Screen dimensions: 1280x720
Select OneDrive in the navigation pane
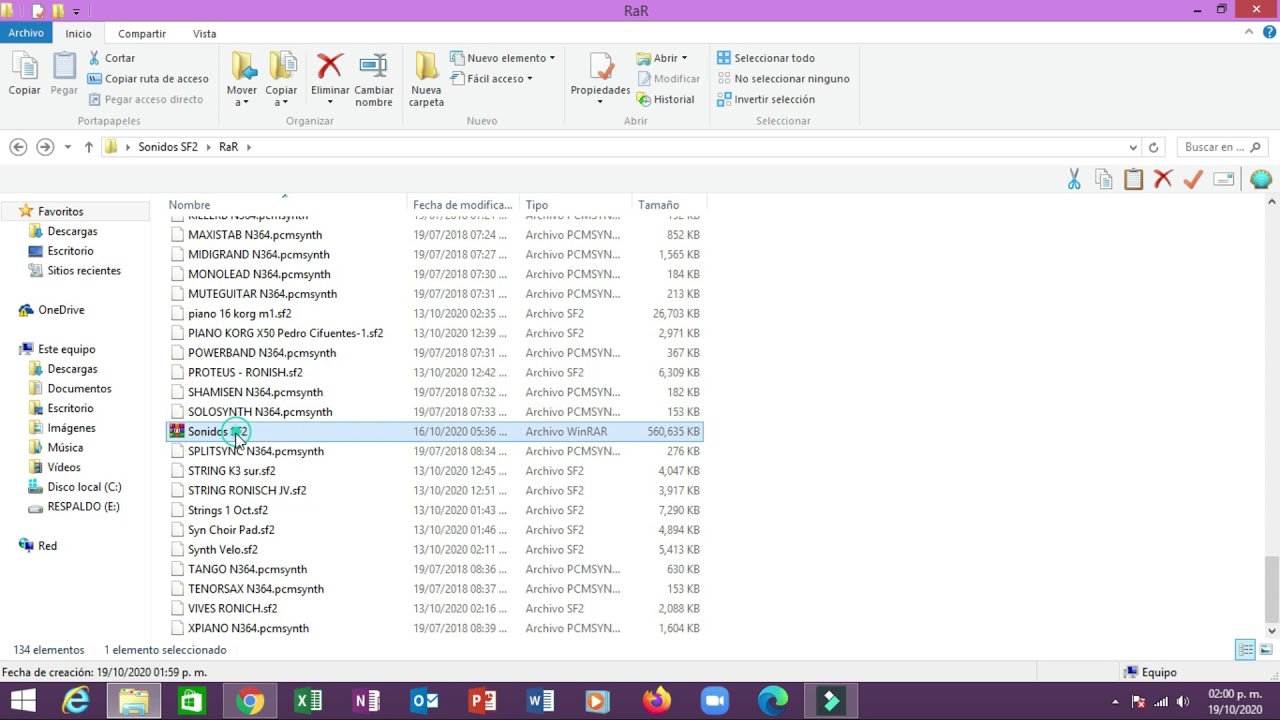coord(61,310)
